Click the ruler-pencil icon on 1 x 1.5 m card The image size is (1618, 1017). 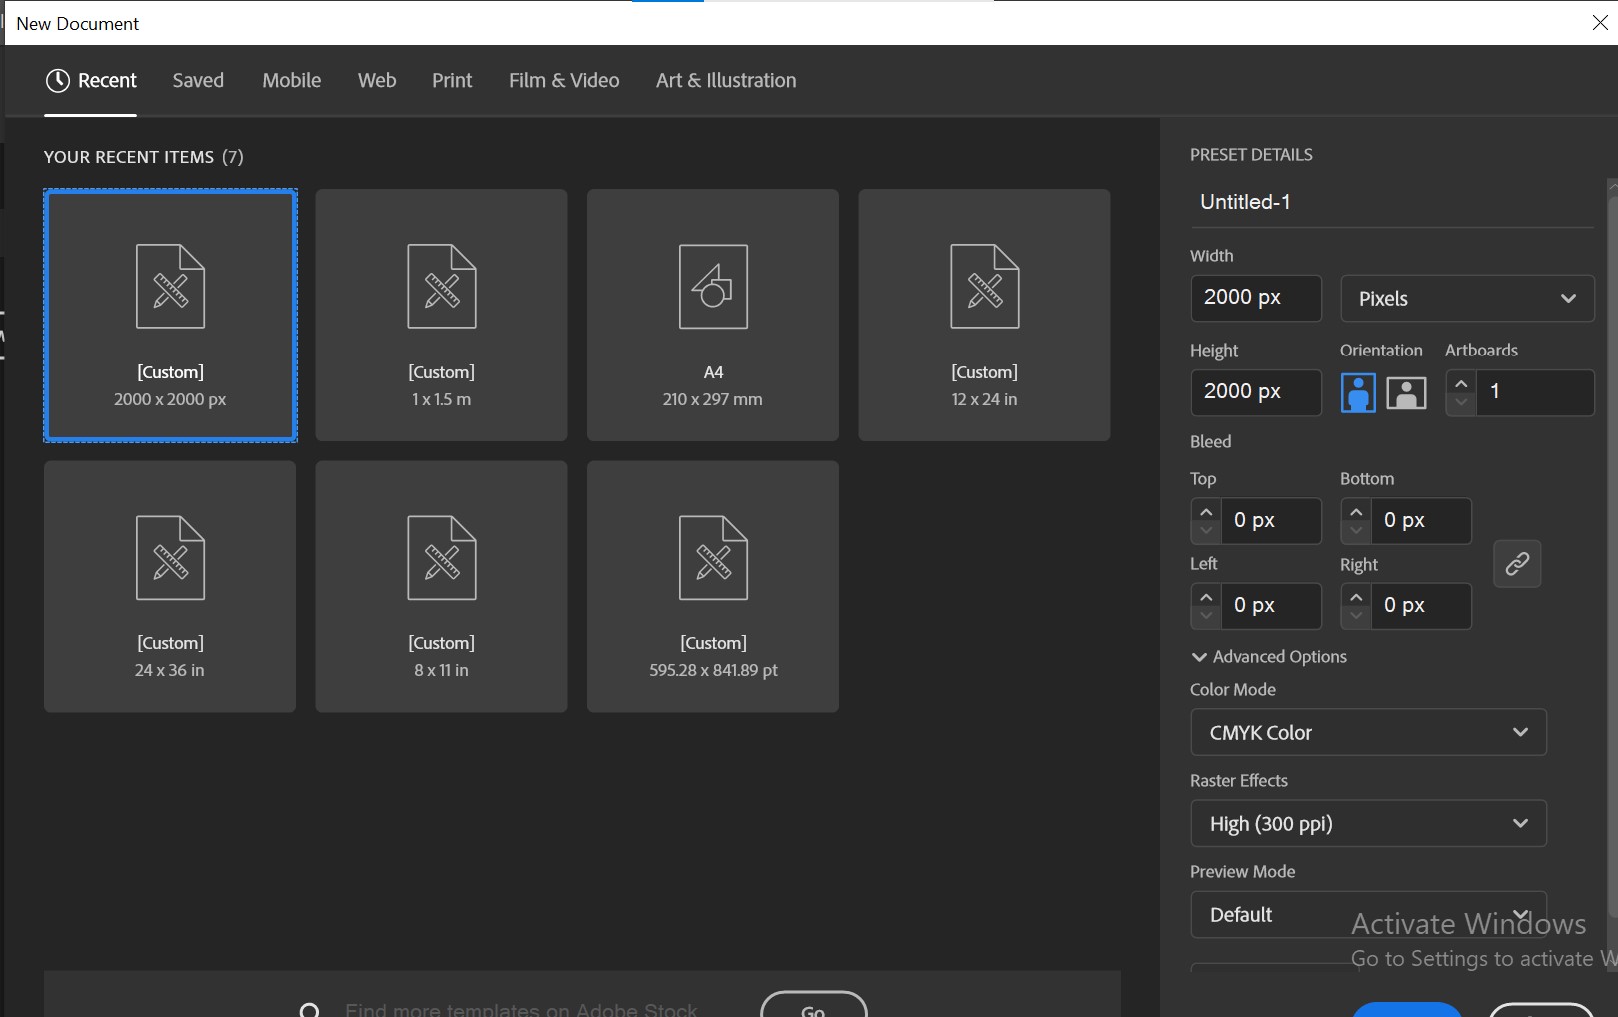click(442, 287)
